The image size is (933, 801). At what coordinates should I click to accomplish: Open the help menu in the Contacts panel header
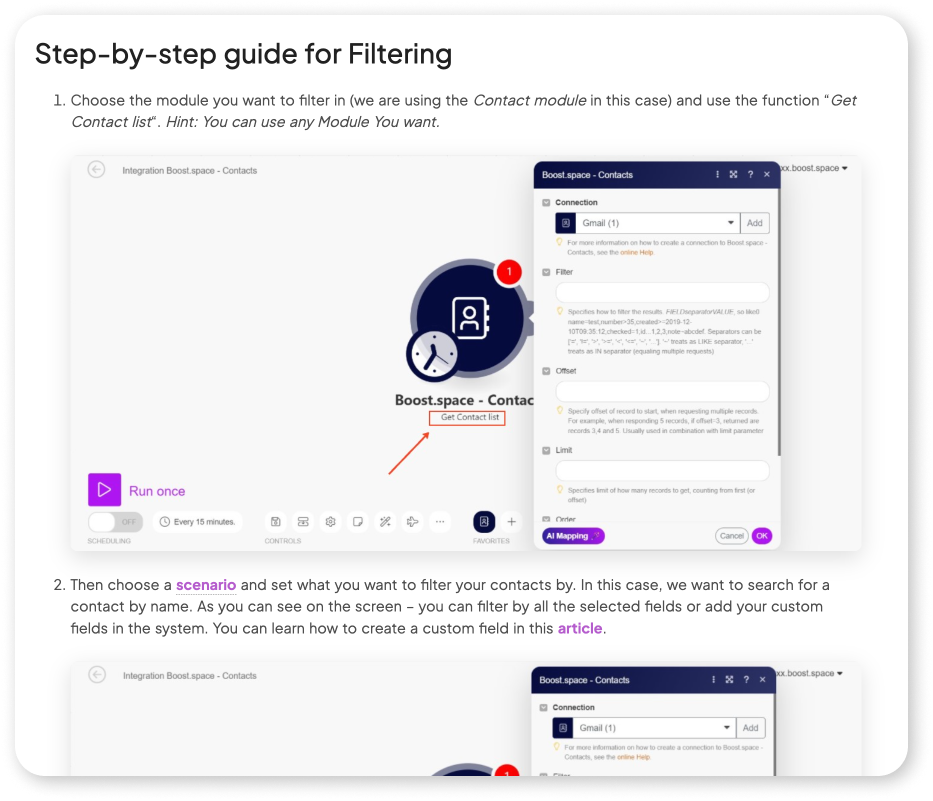point(750,174)
